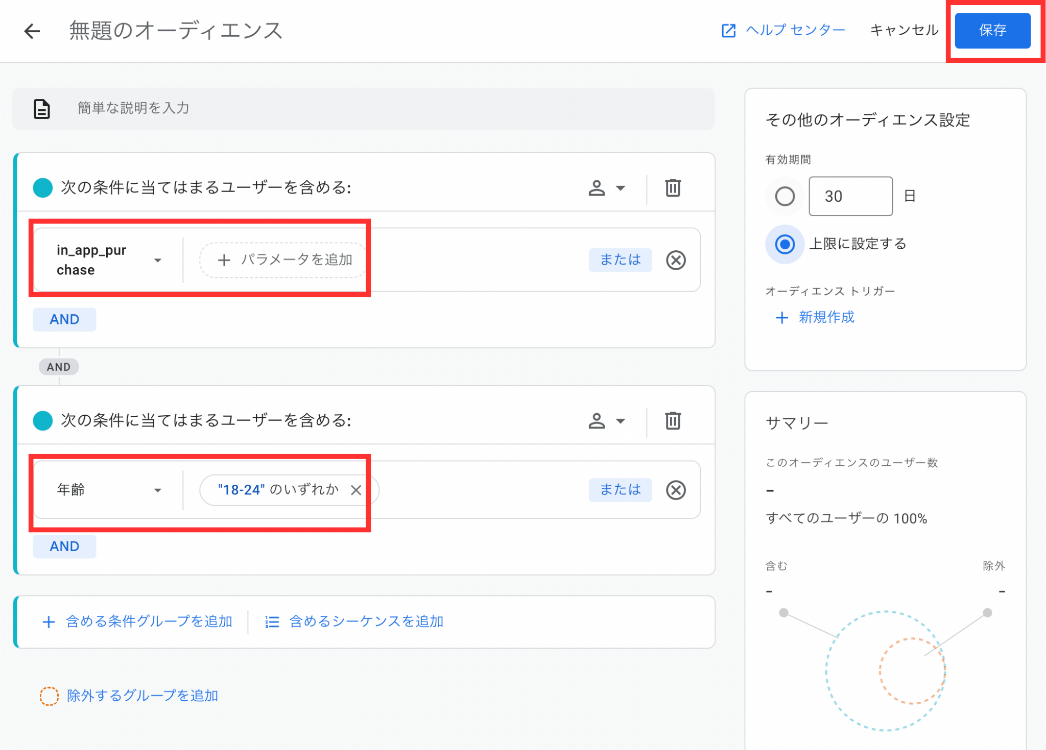Click the オーディエンス トリガー label
1046x750 pixels.
[x=831, y=292]
